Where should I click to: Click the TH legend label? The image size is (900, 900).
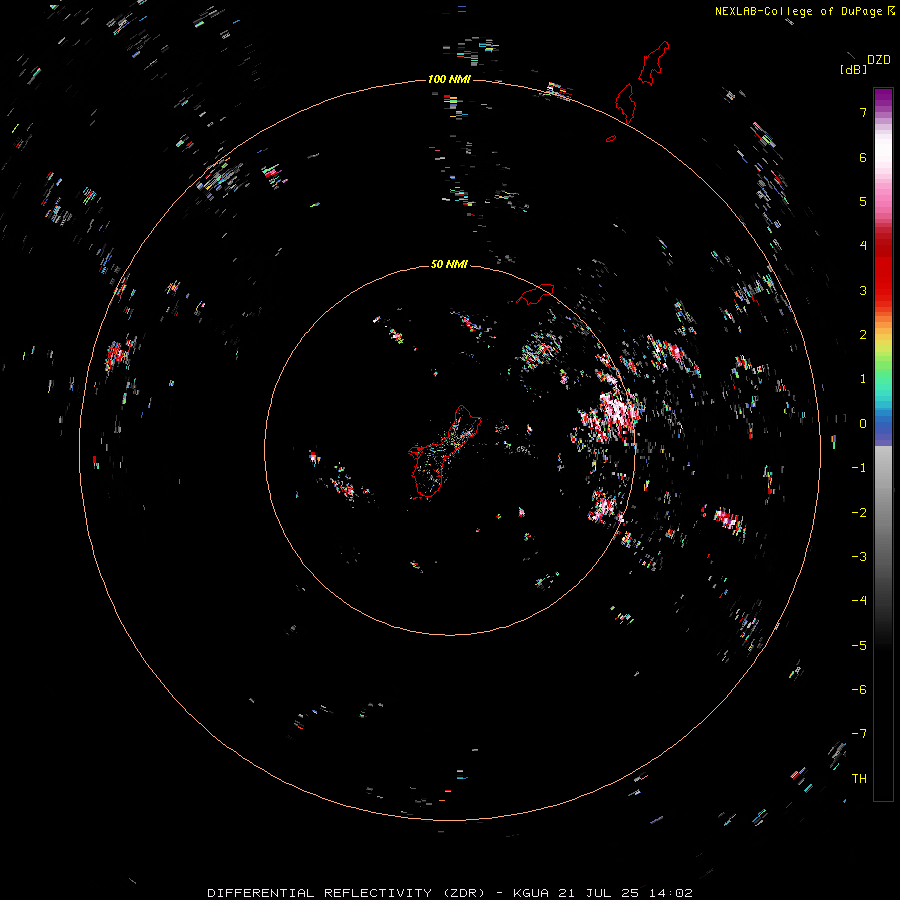[859, 779]
